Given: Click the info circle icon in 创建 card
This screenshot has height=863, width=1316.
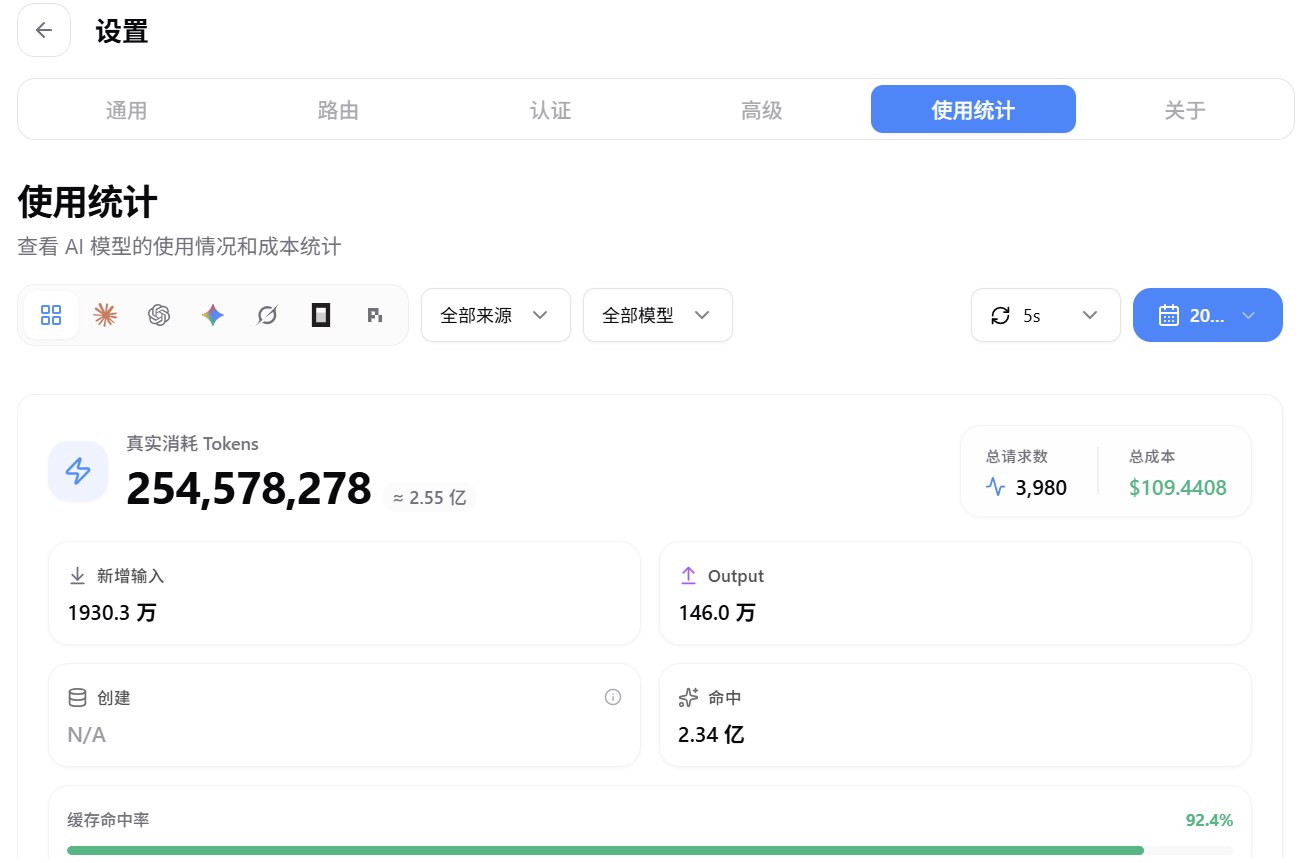Looking at the screenshot, I should coord(613,697).
